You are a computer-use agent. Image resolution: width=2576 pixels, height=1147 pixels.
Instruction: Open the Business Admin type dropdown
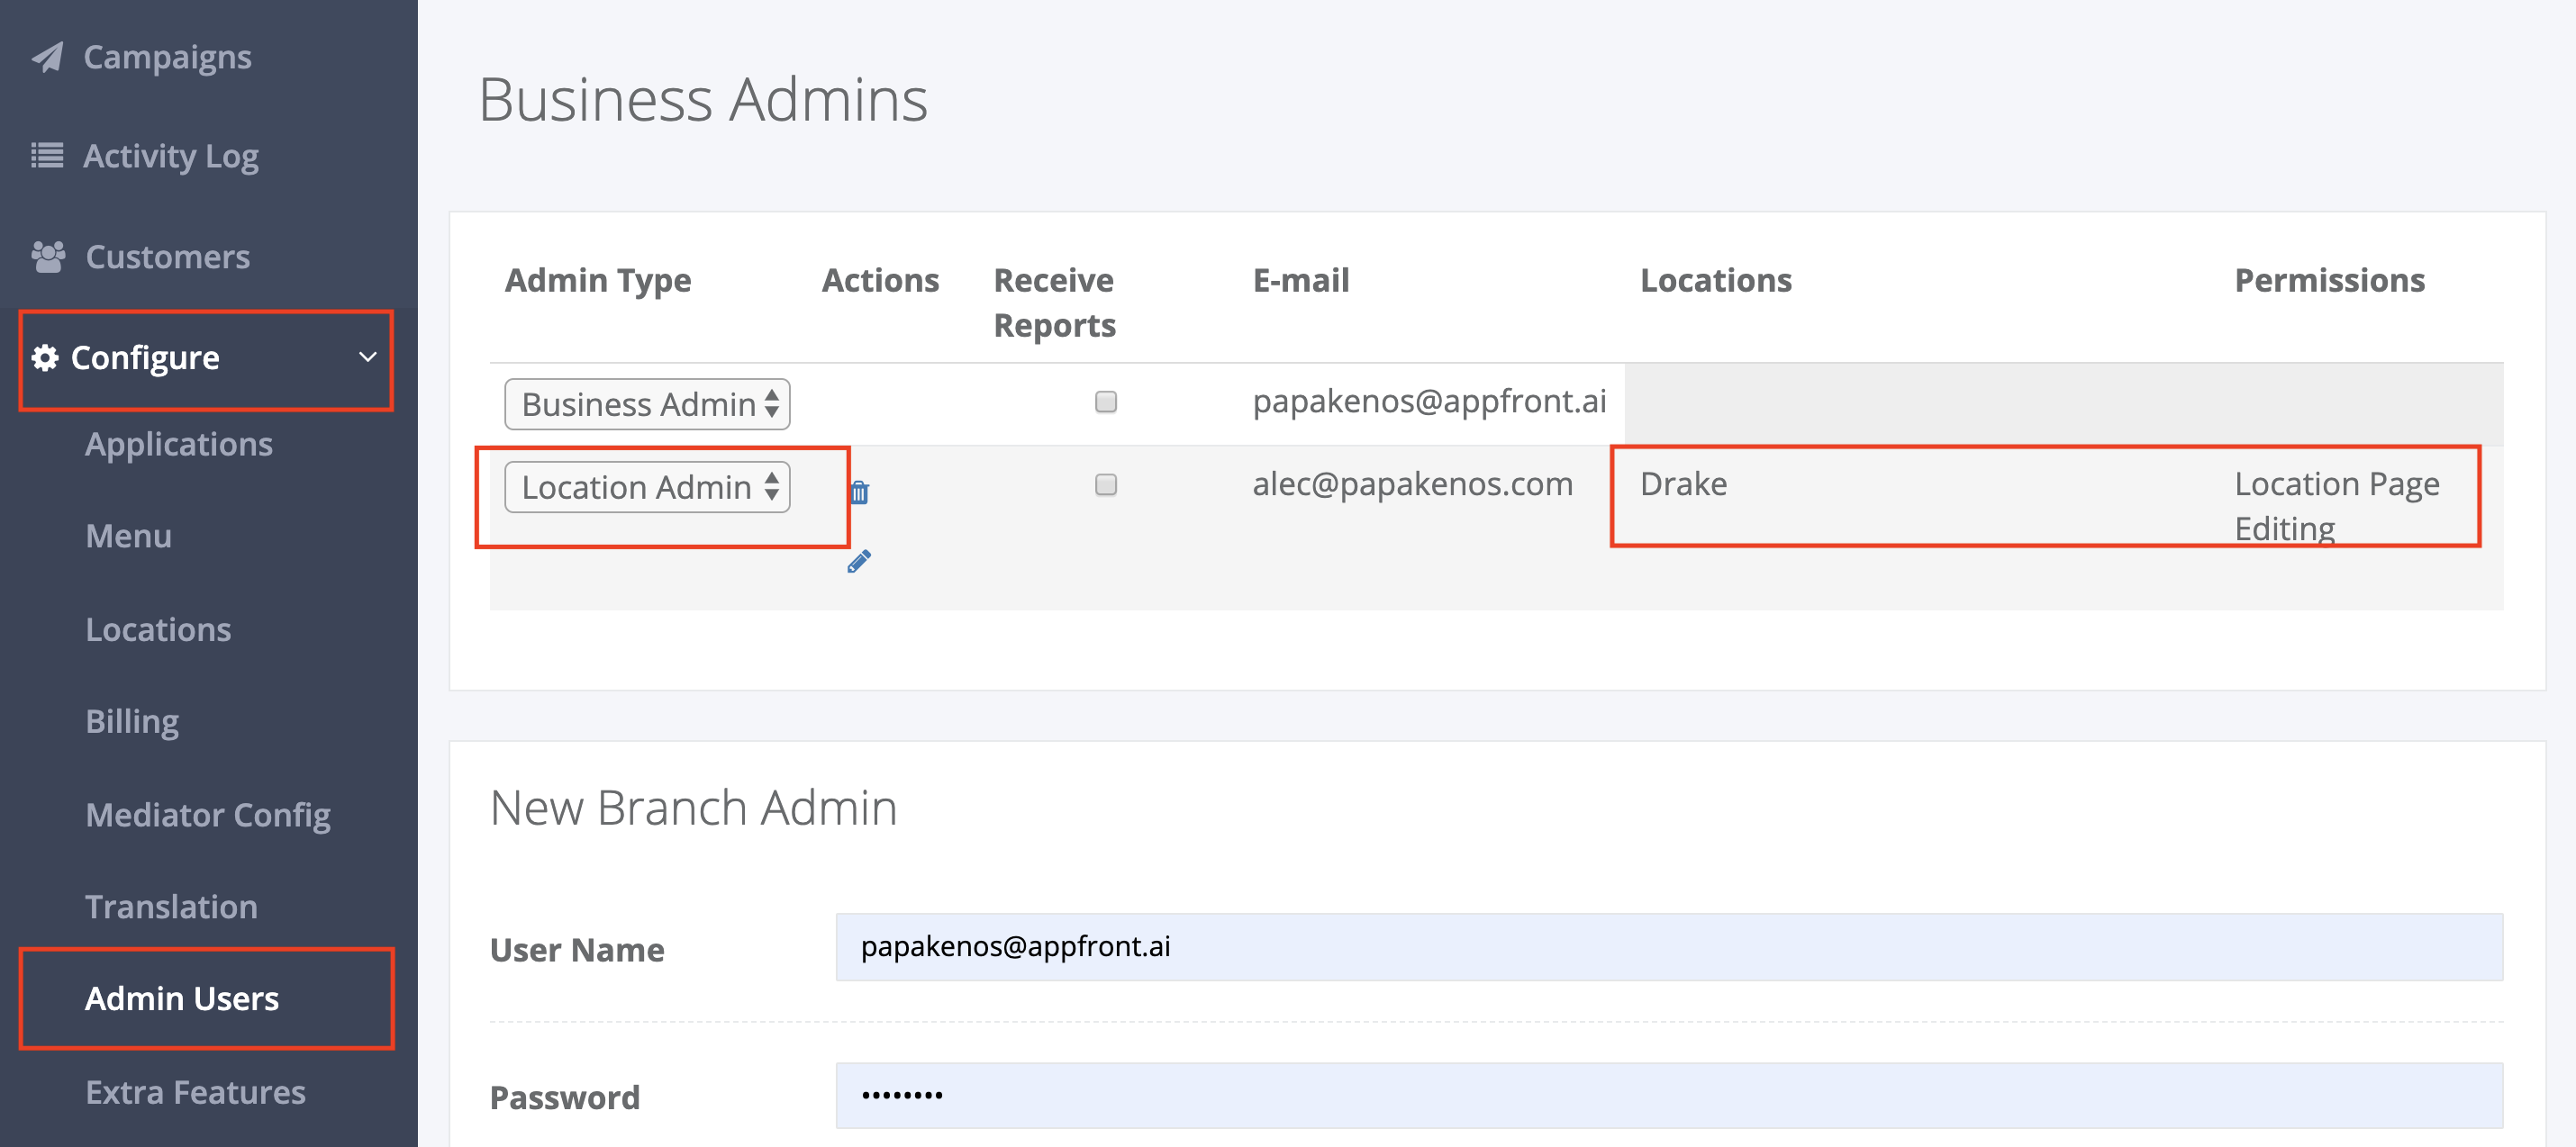(647, 404)
